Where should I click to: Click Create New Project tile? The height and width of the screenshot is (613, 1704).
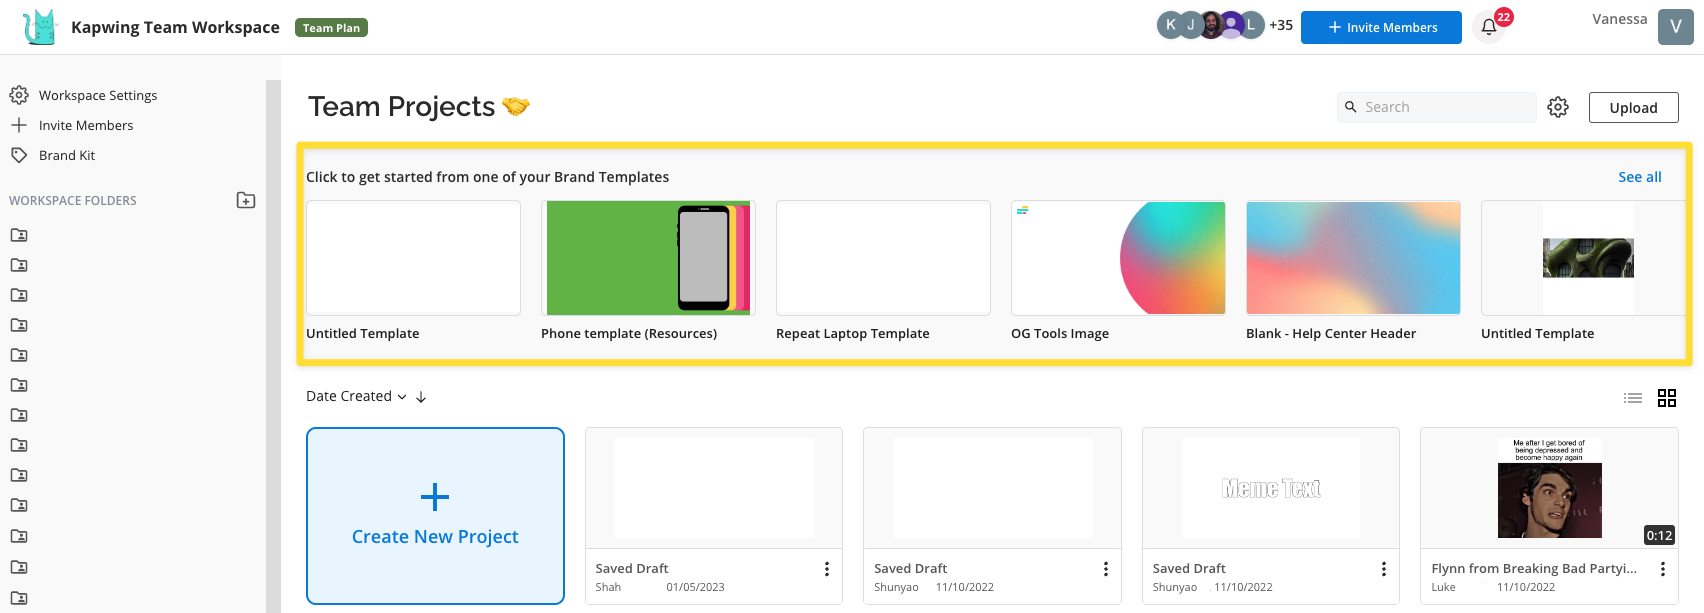tap(435, 516)
